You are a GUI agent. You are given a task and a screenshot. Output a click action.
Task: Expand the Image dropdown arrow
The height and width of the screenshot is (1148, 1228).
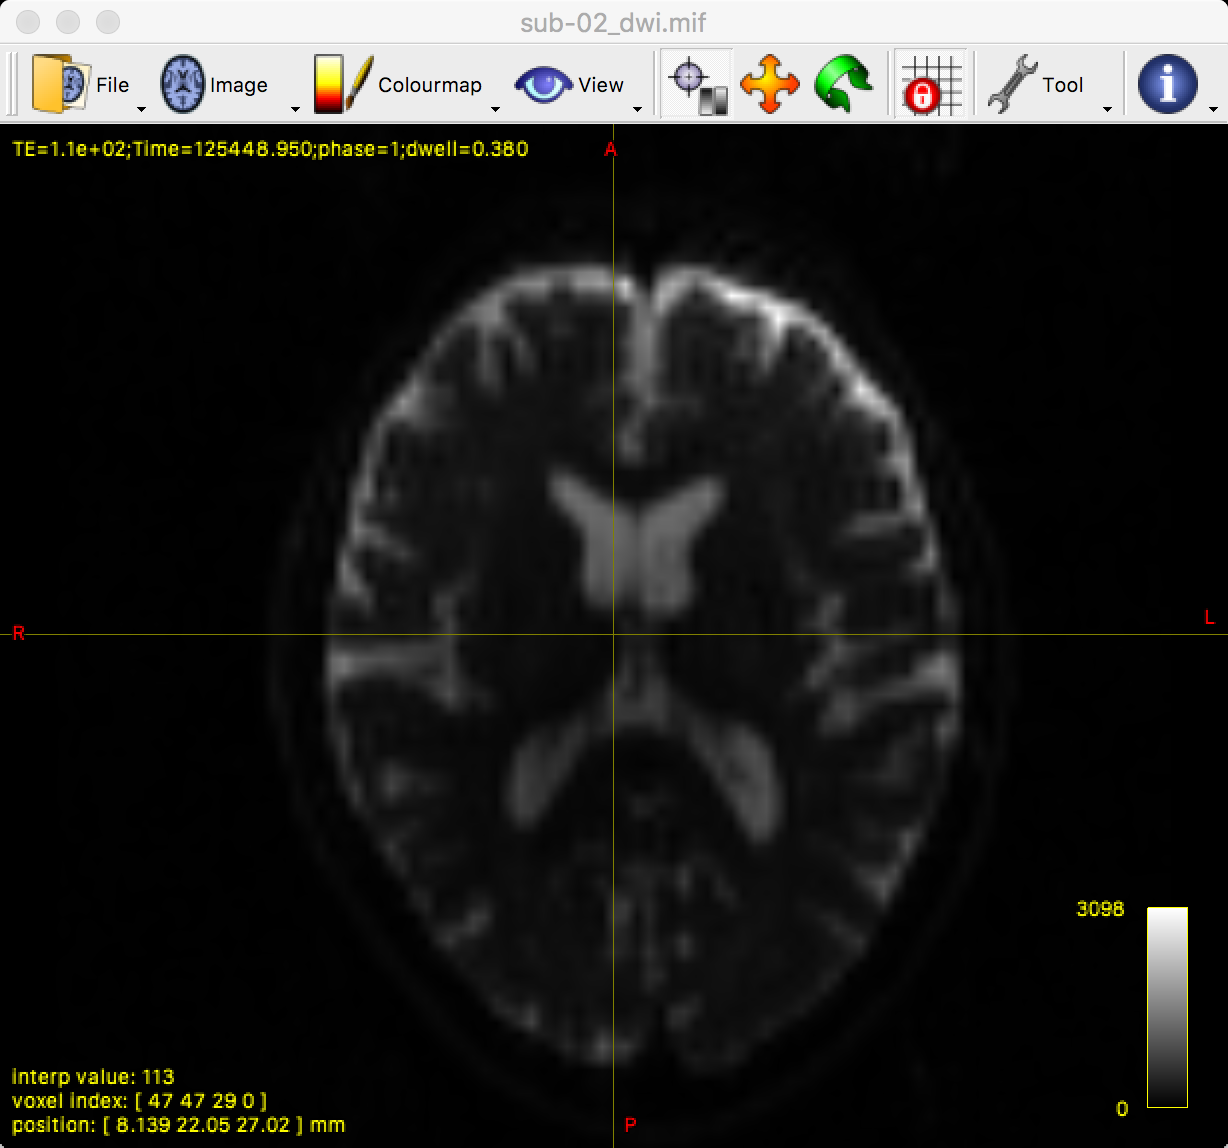(x=295, y=109)
